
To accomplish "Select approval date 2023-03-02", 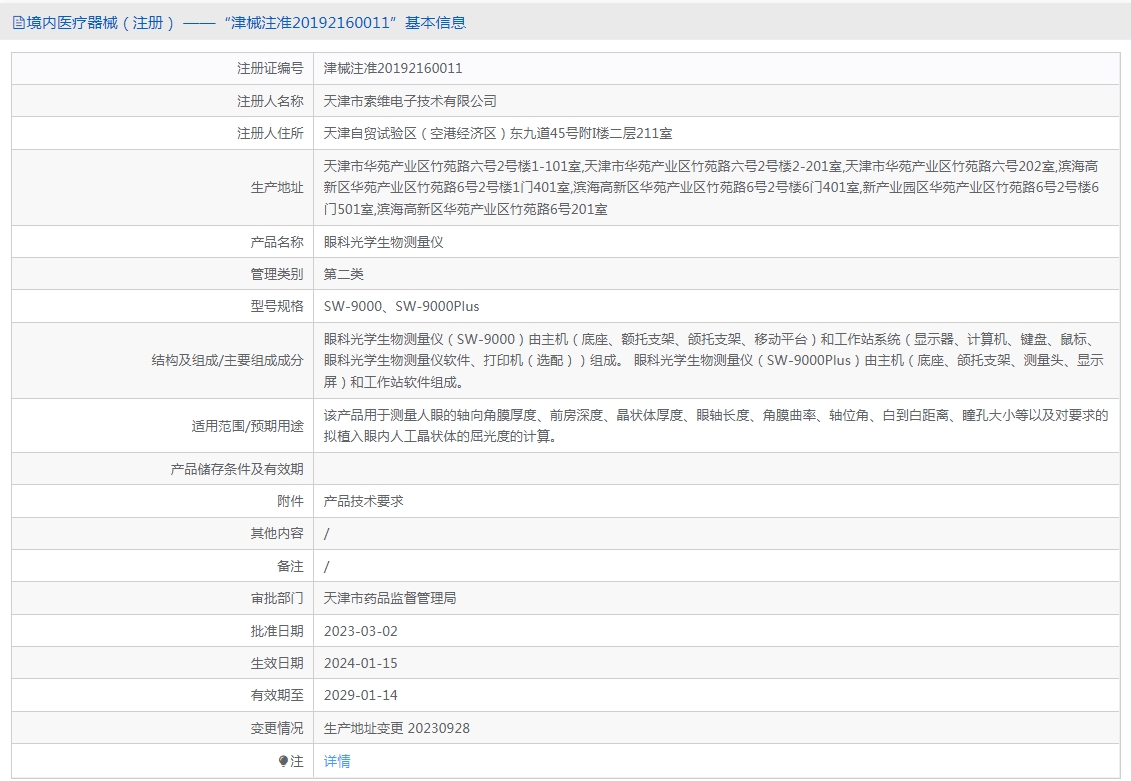I will pyautogui.click(x=361, y=631).
